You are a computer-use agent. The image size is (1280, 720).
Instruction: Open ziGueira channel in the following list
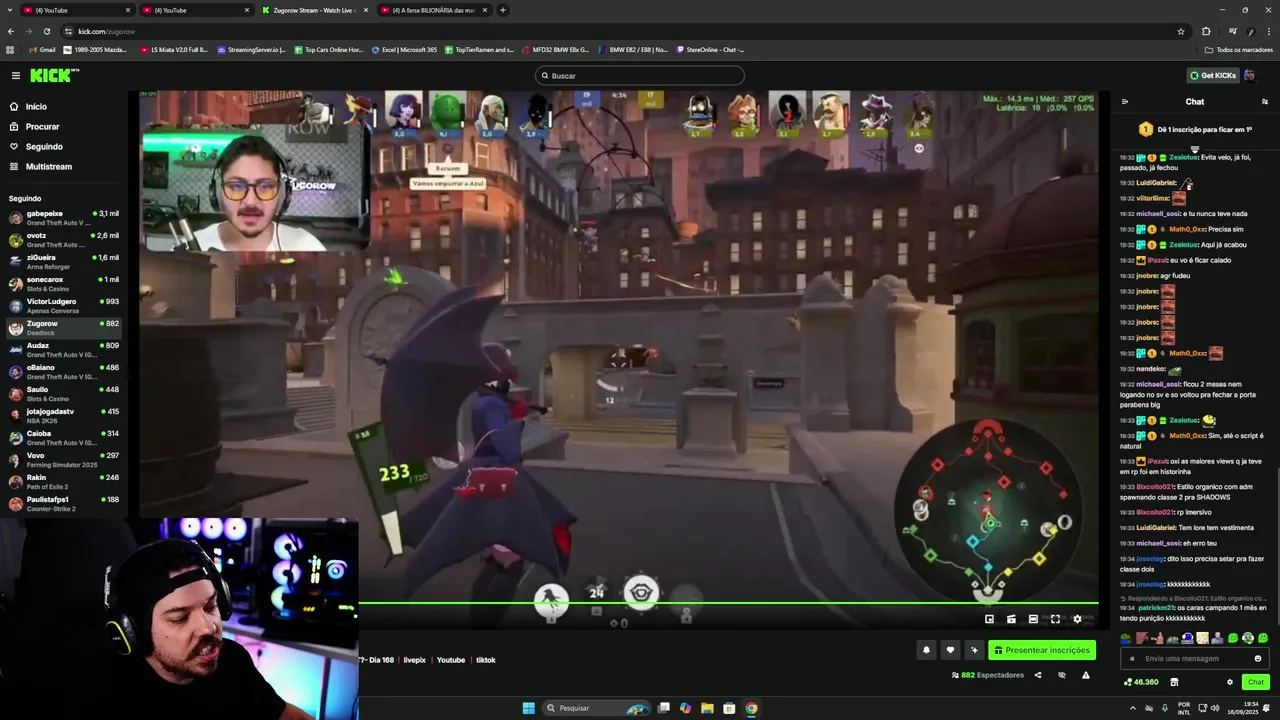pos(64,261)
